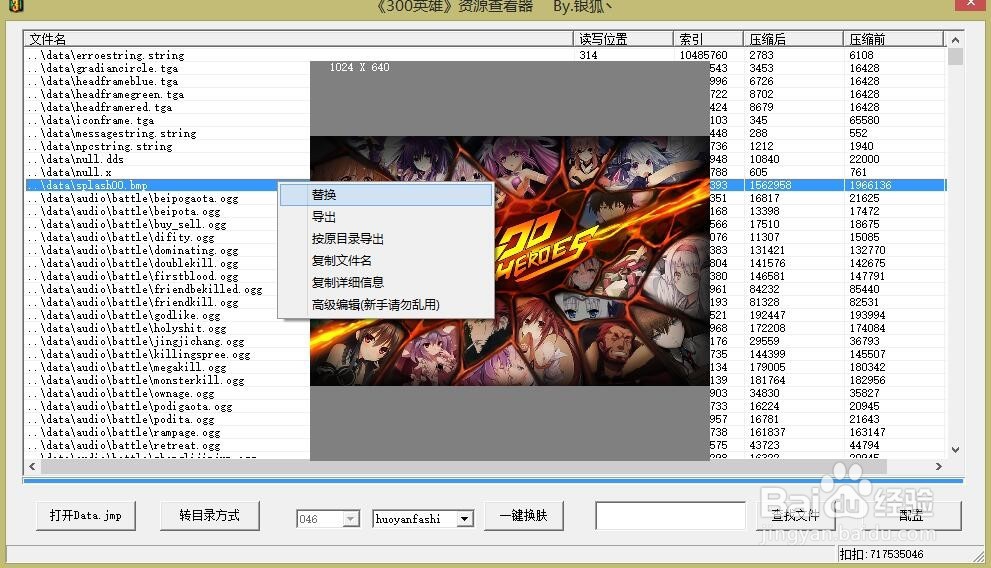This screenshot has width=991, height=568.
Task: Select row ..\data\audio\battle\firstblood.ogg
Action: (x=485, y=276)
